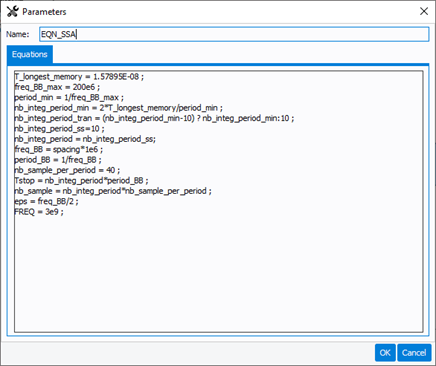
Task: Click the line 'nb_integ_period = nb_integ_period_ss;'
Action: pyautogui.click(x=85, y=139)
